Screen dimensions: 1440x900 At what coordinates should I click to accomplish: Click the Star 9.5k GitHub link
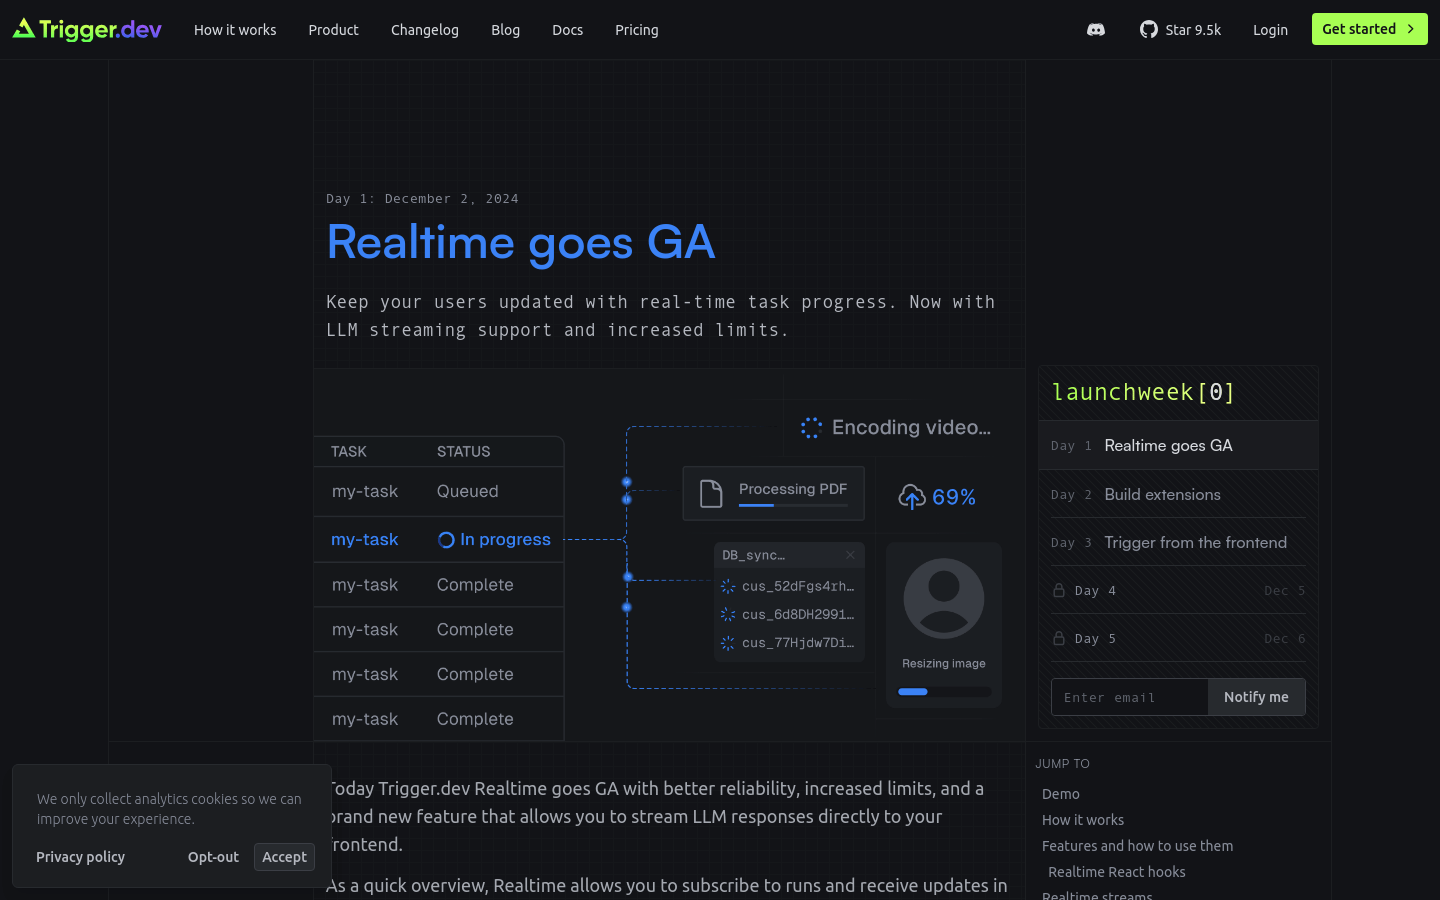(1181, 30)
